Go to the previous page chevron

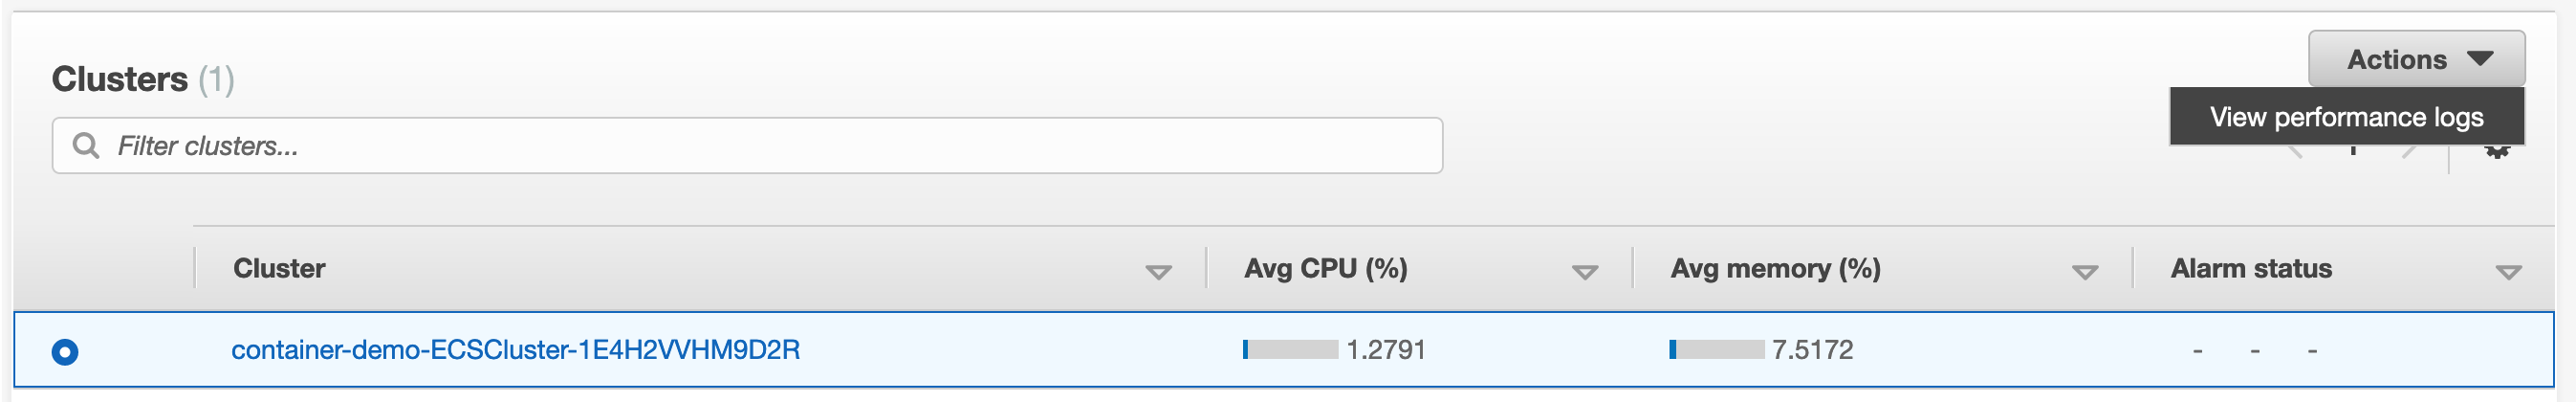2295,152
